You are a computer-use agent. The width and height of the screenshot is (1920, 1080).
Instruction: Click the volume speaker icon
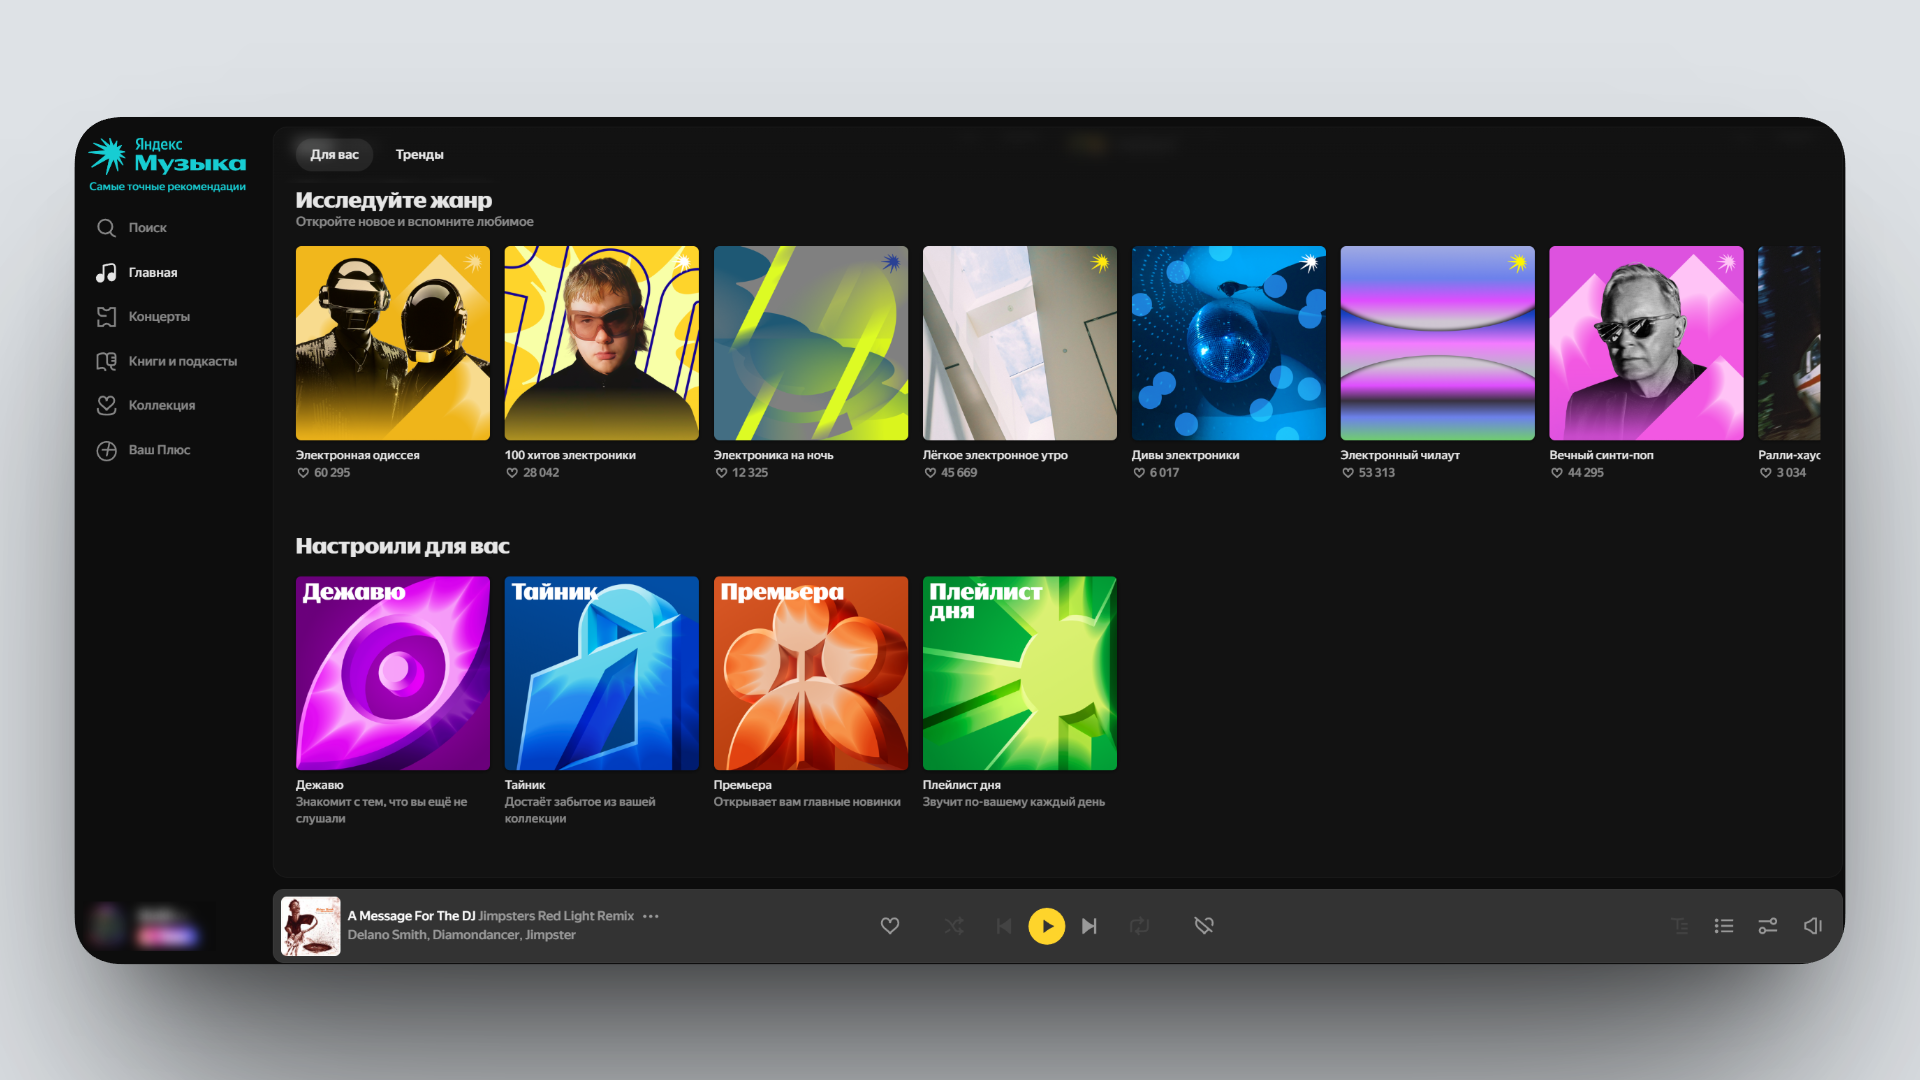coord(1812,926)
